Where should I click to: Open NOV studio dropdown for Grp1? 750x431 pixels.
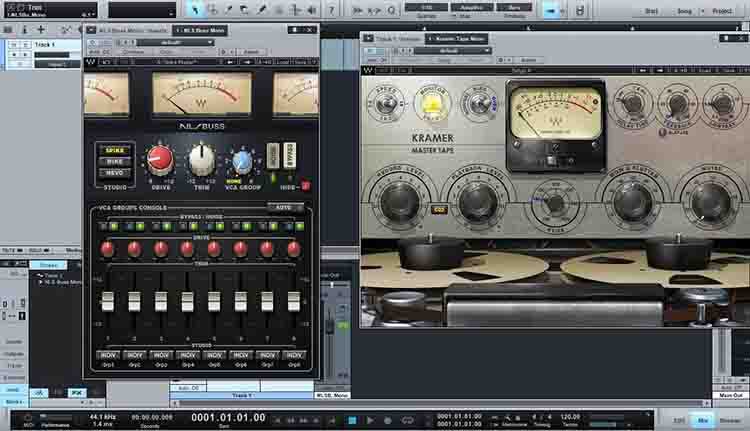coord(108,355)
